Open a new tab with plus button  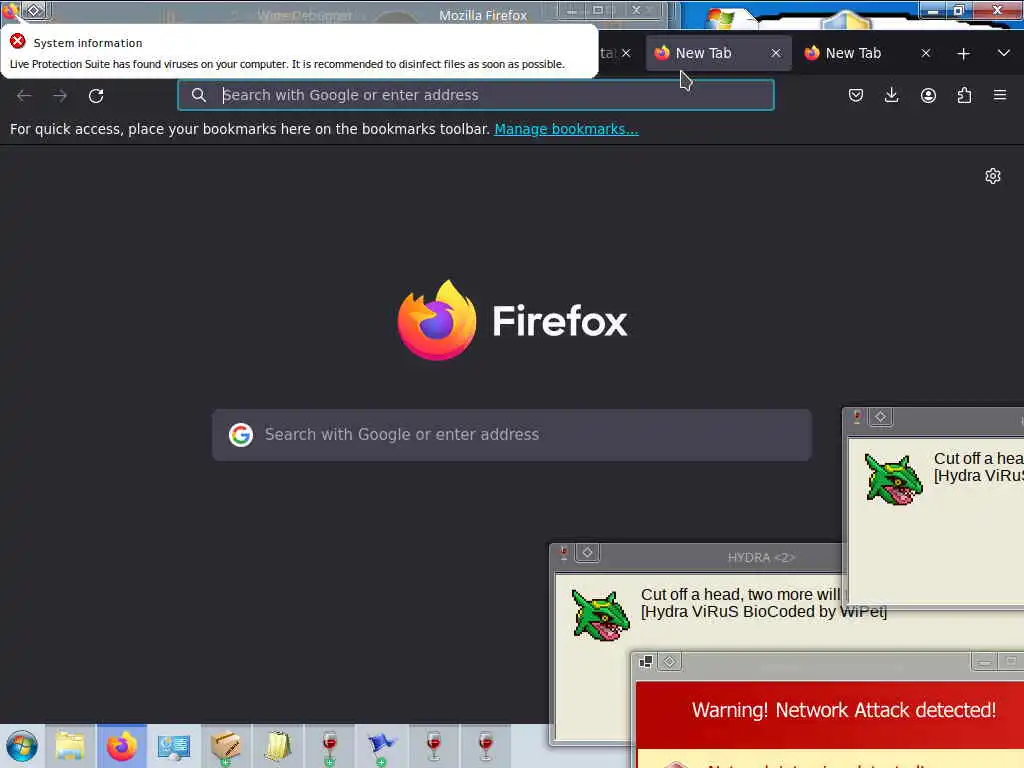coord(963,54)
